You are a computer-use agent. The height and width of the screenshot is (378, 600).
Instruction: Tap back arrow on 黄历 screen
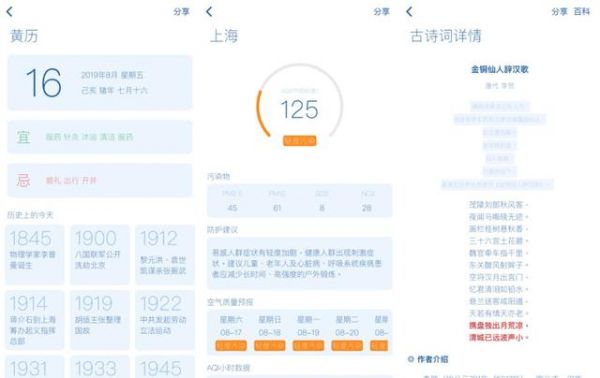click(x=10, y=12)
